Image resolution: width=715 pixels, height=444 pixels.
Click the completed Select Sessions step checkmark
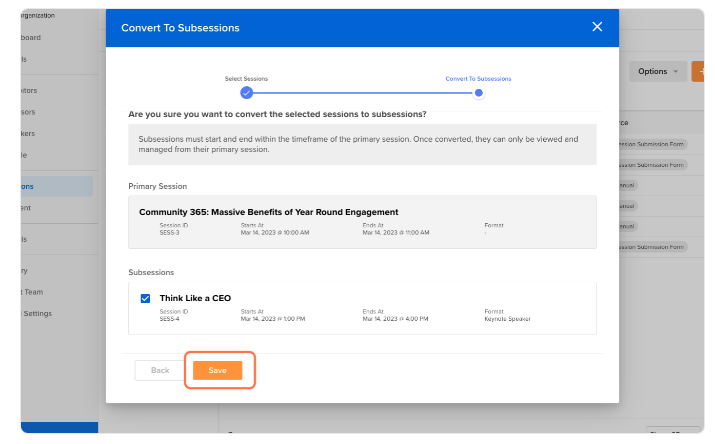pyautogui.click(x=246, y=93)
